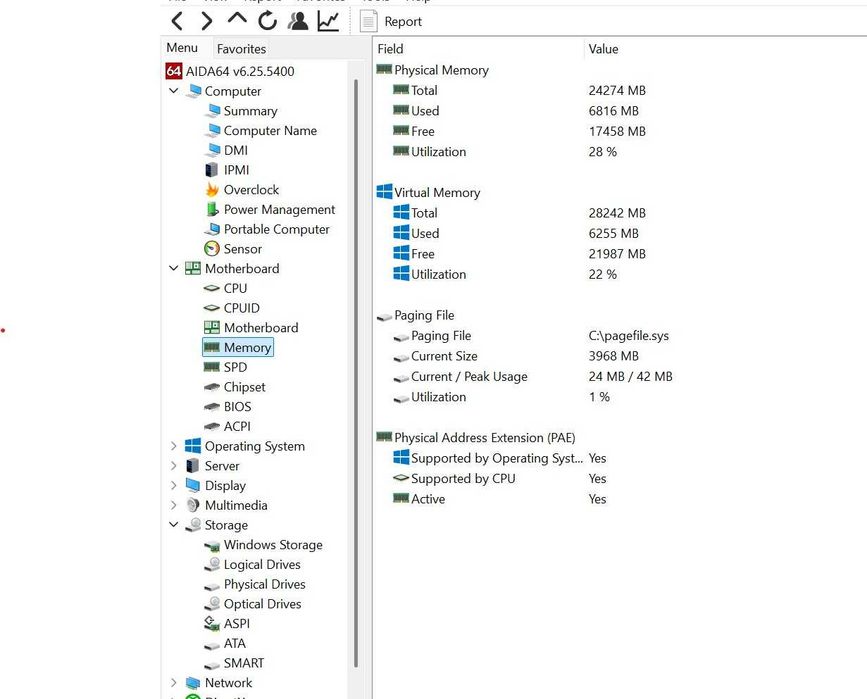Click the Windows Storage icon
The image size is (867, 699).
pyautogui.click(x=212, y=546)
